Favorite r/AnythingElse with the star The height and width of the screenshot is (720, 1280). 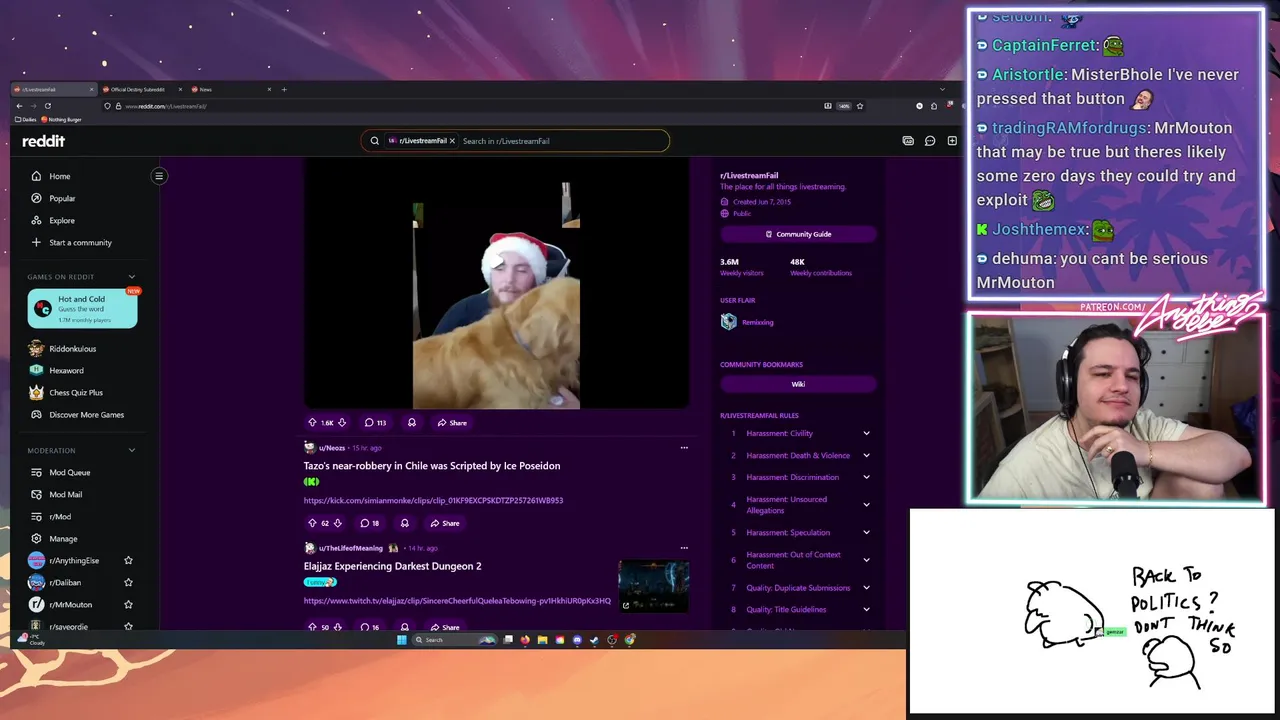pos(128,560)
